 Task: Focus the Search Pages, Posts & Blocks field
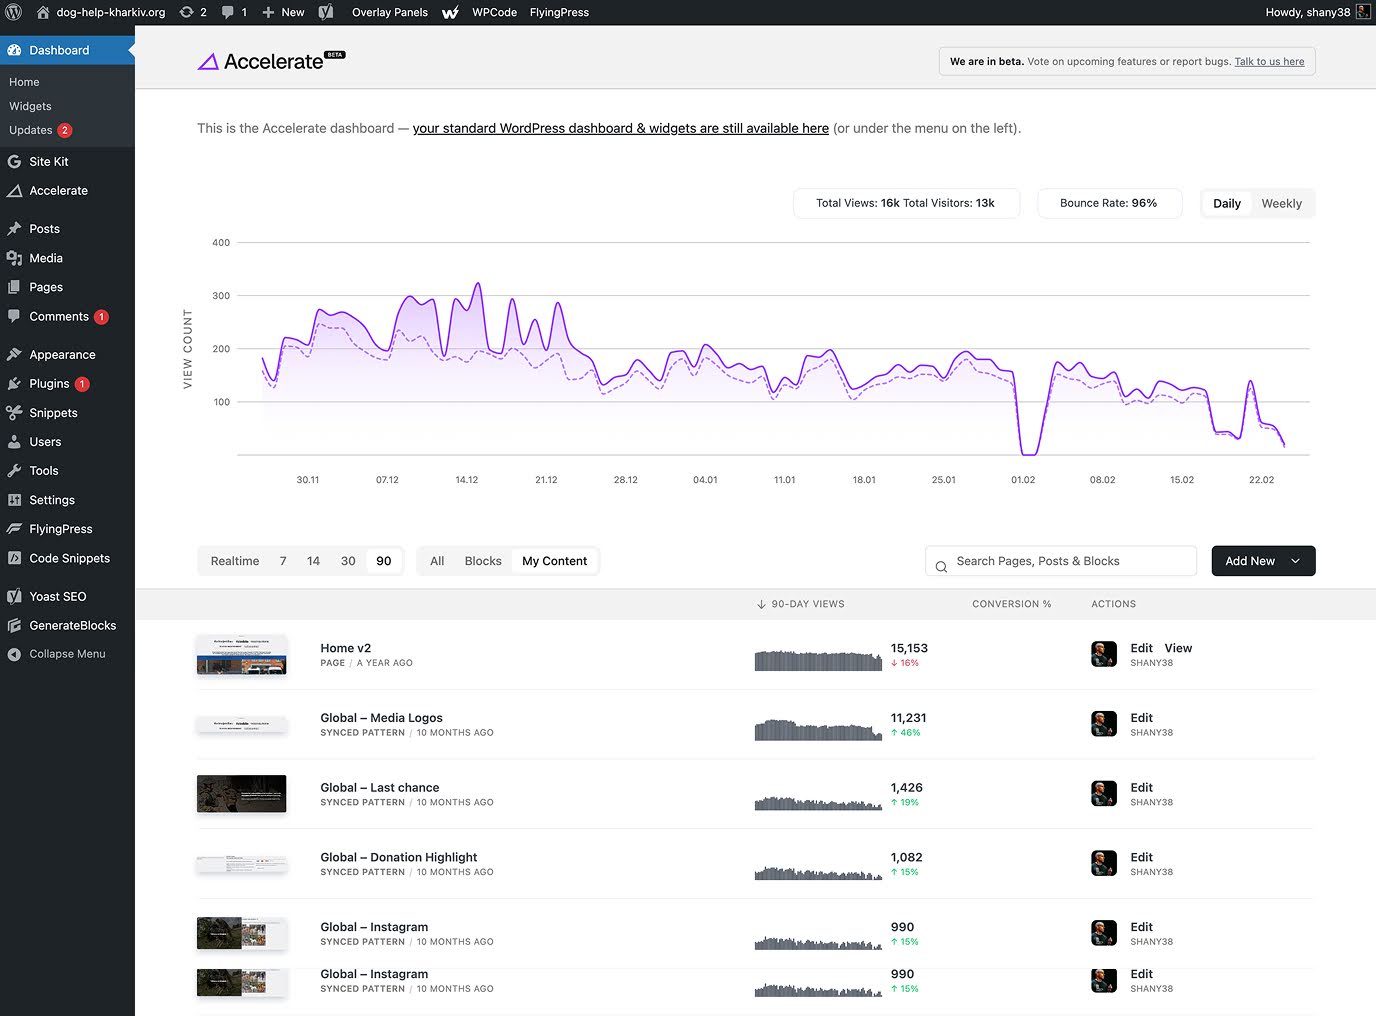(x=1061, y=561)
